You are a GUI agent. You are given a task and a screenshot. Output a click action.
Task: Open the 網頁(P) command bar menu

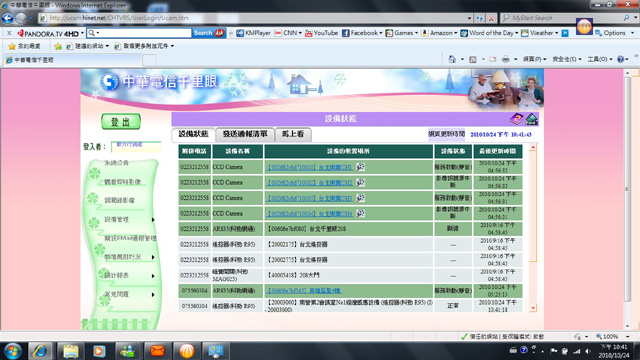[534, 60]
